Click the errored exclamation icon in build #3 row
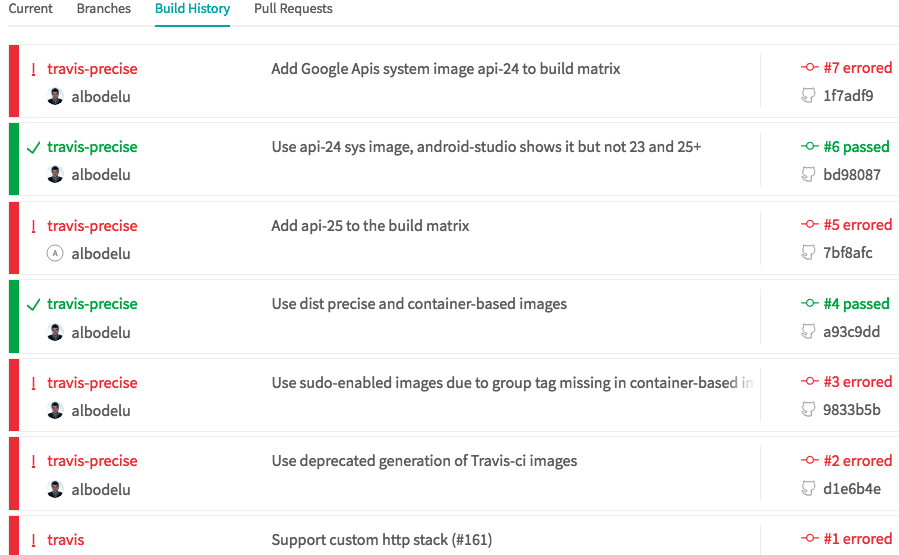 33,383
